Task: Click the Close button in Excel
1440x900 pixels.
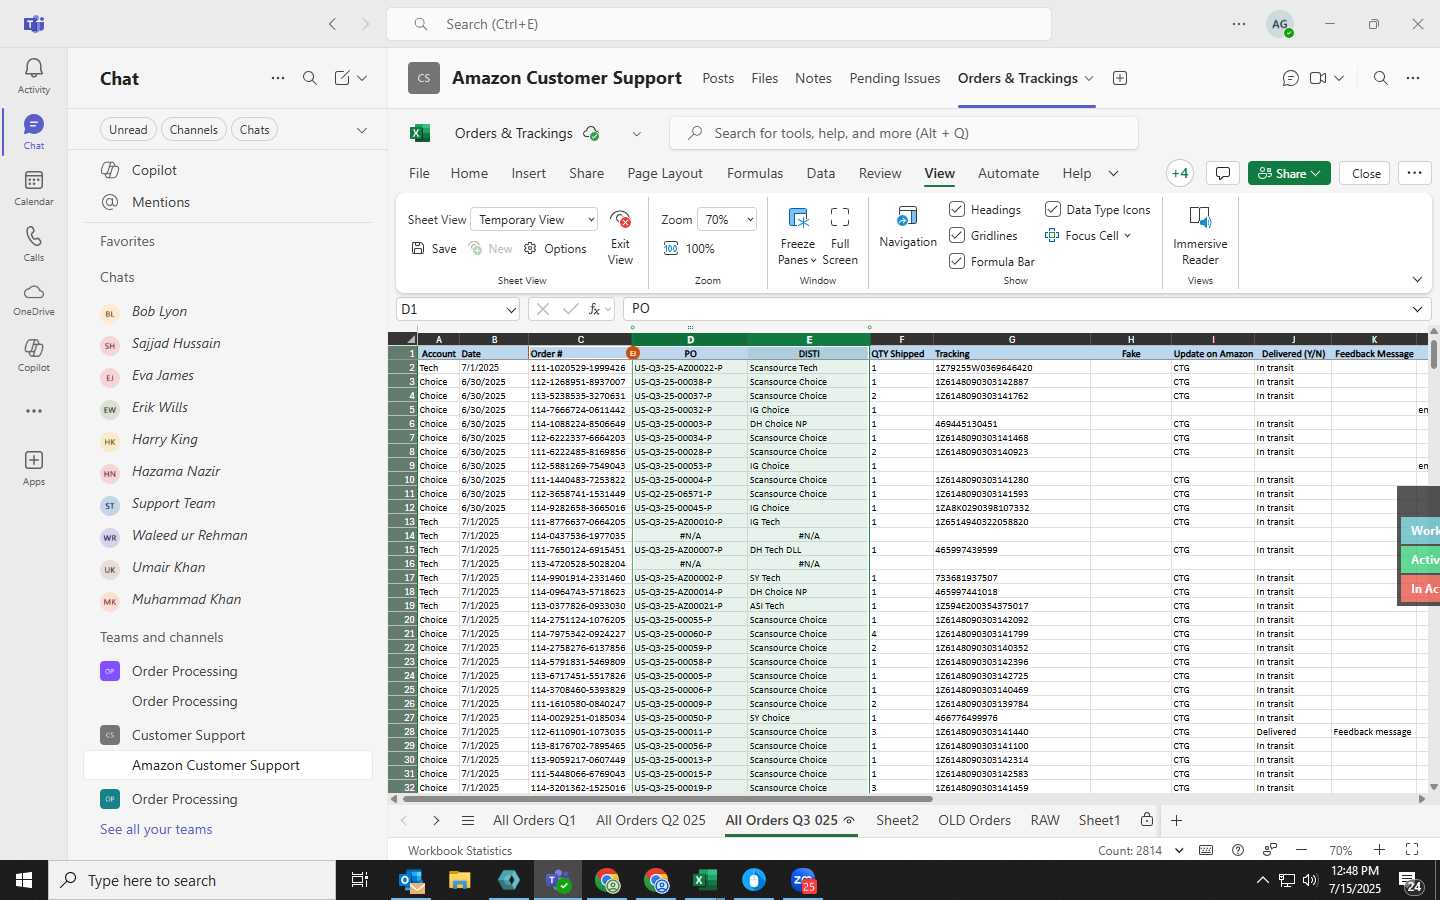Action: [1366, 173]
